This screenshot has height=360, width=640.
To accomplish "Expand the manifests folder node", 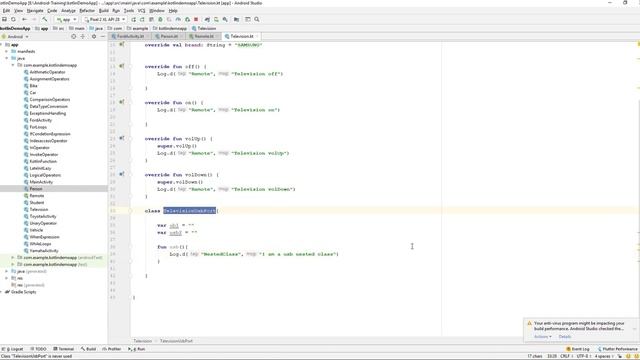I will (7, 51).
